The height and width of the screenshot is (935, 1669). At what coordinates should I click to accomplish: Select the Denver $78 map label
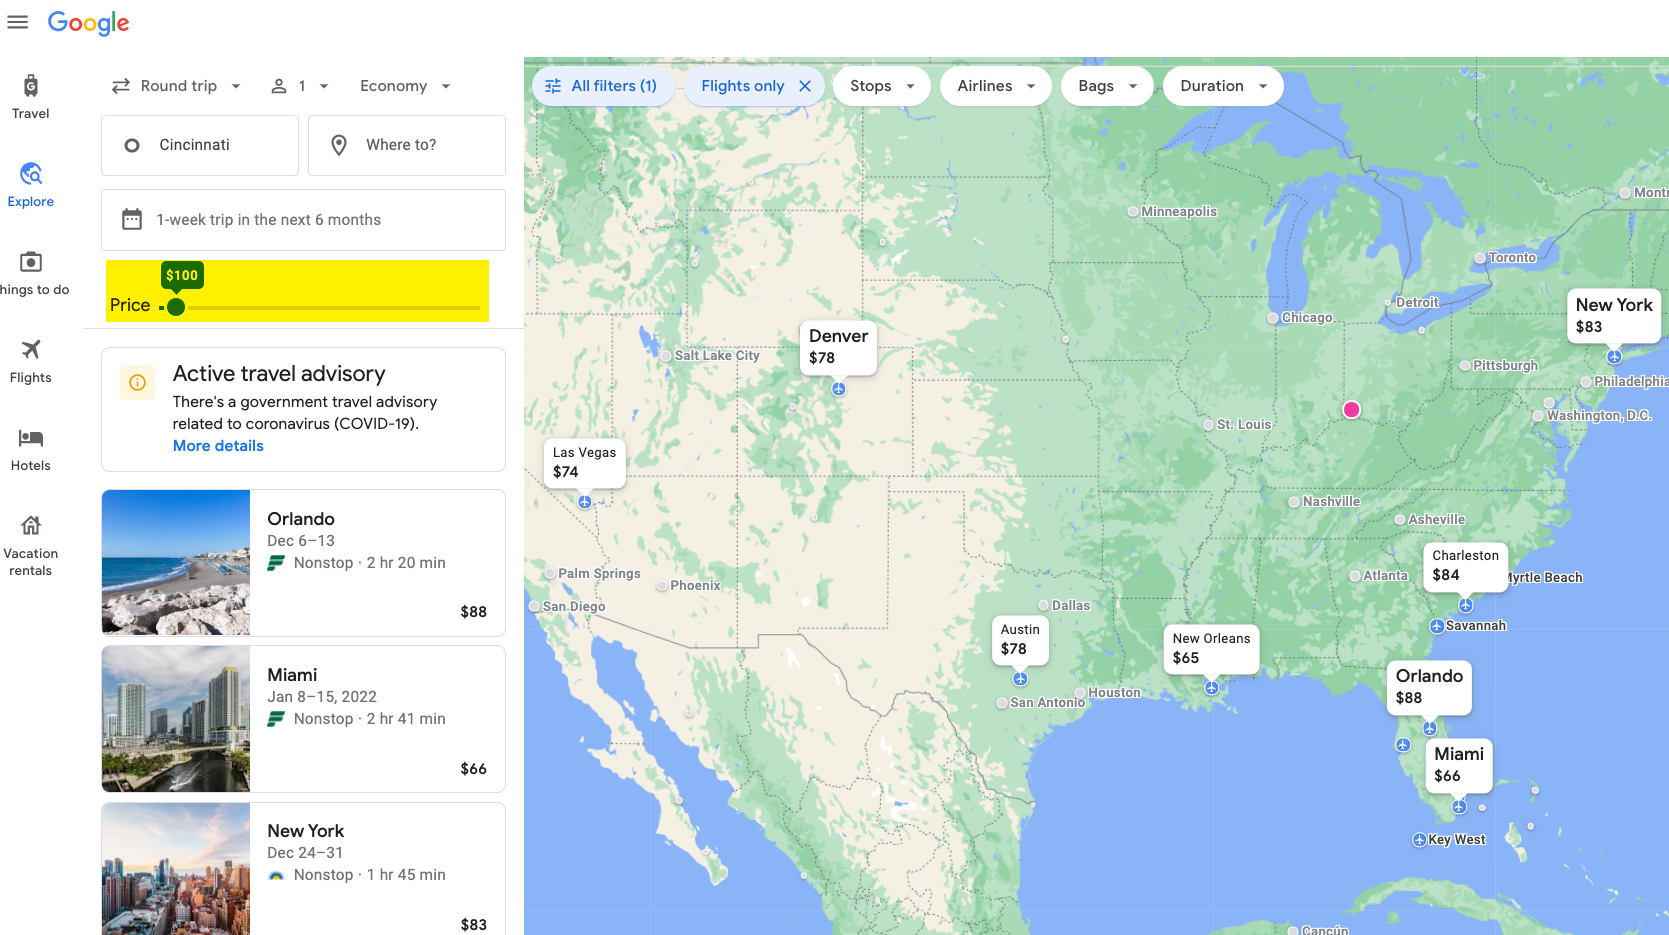click(x=838, y=347)
